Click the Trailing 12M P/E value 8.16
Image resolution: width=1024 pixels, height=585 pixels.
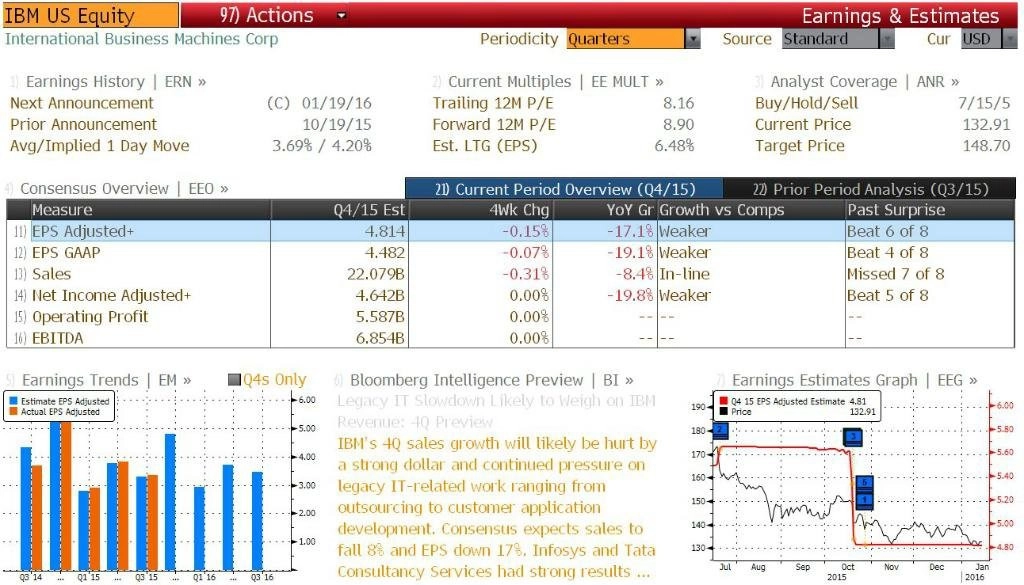(679, 103)
